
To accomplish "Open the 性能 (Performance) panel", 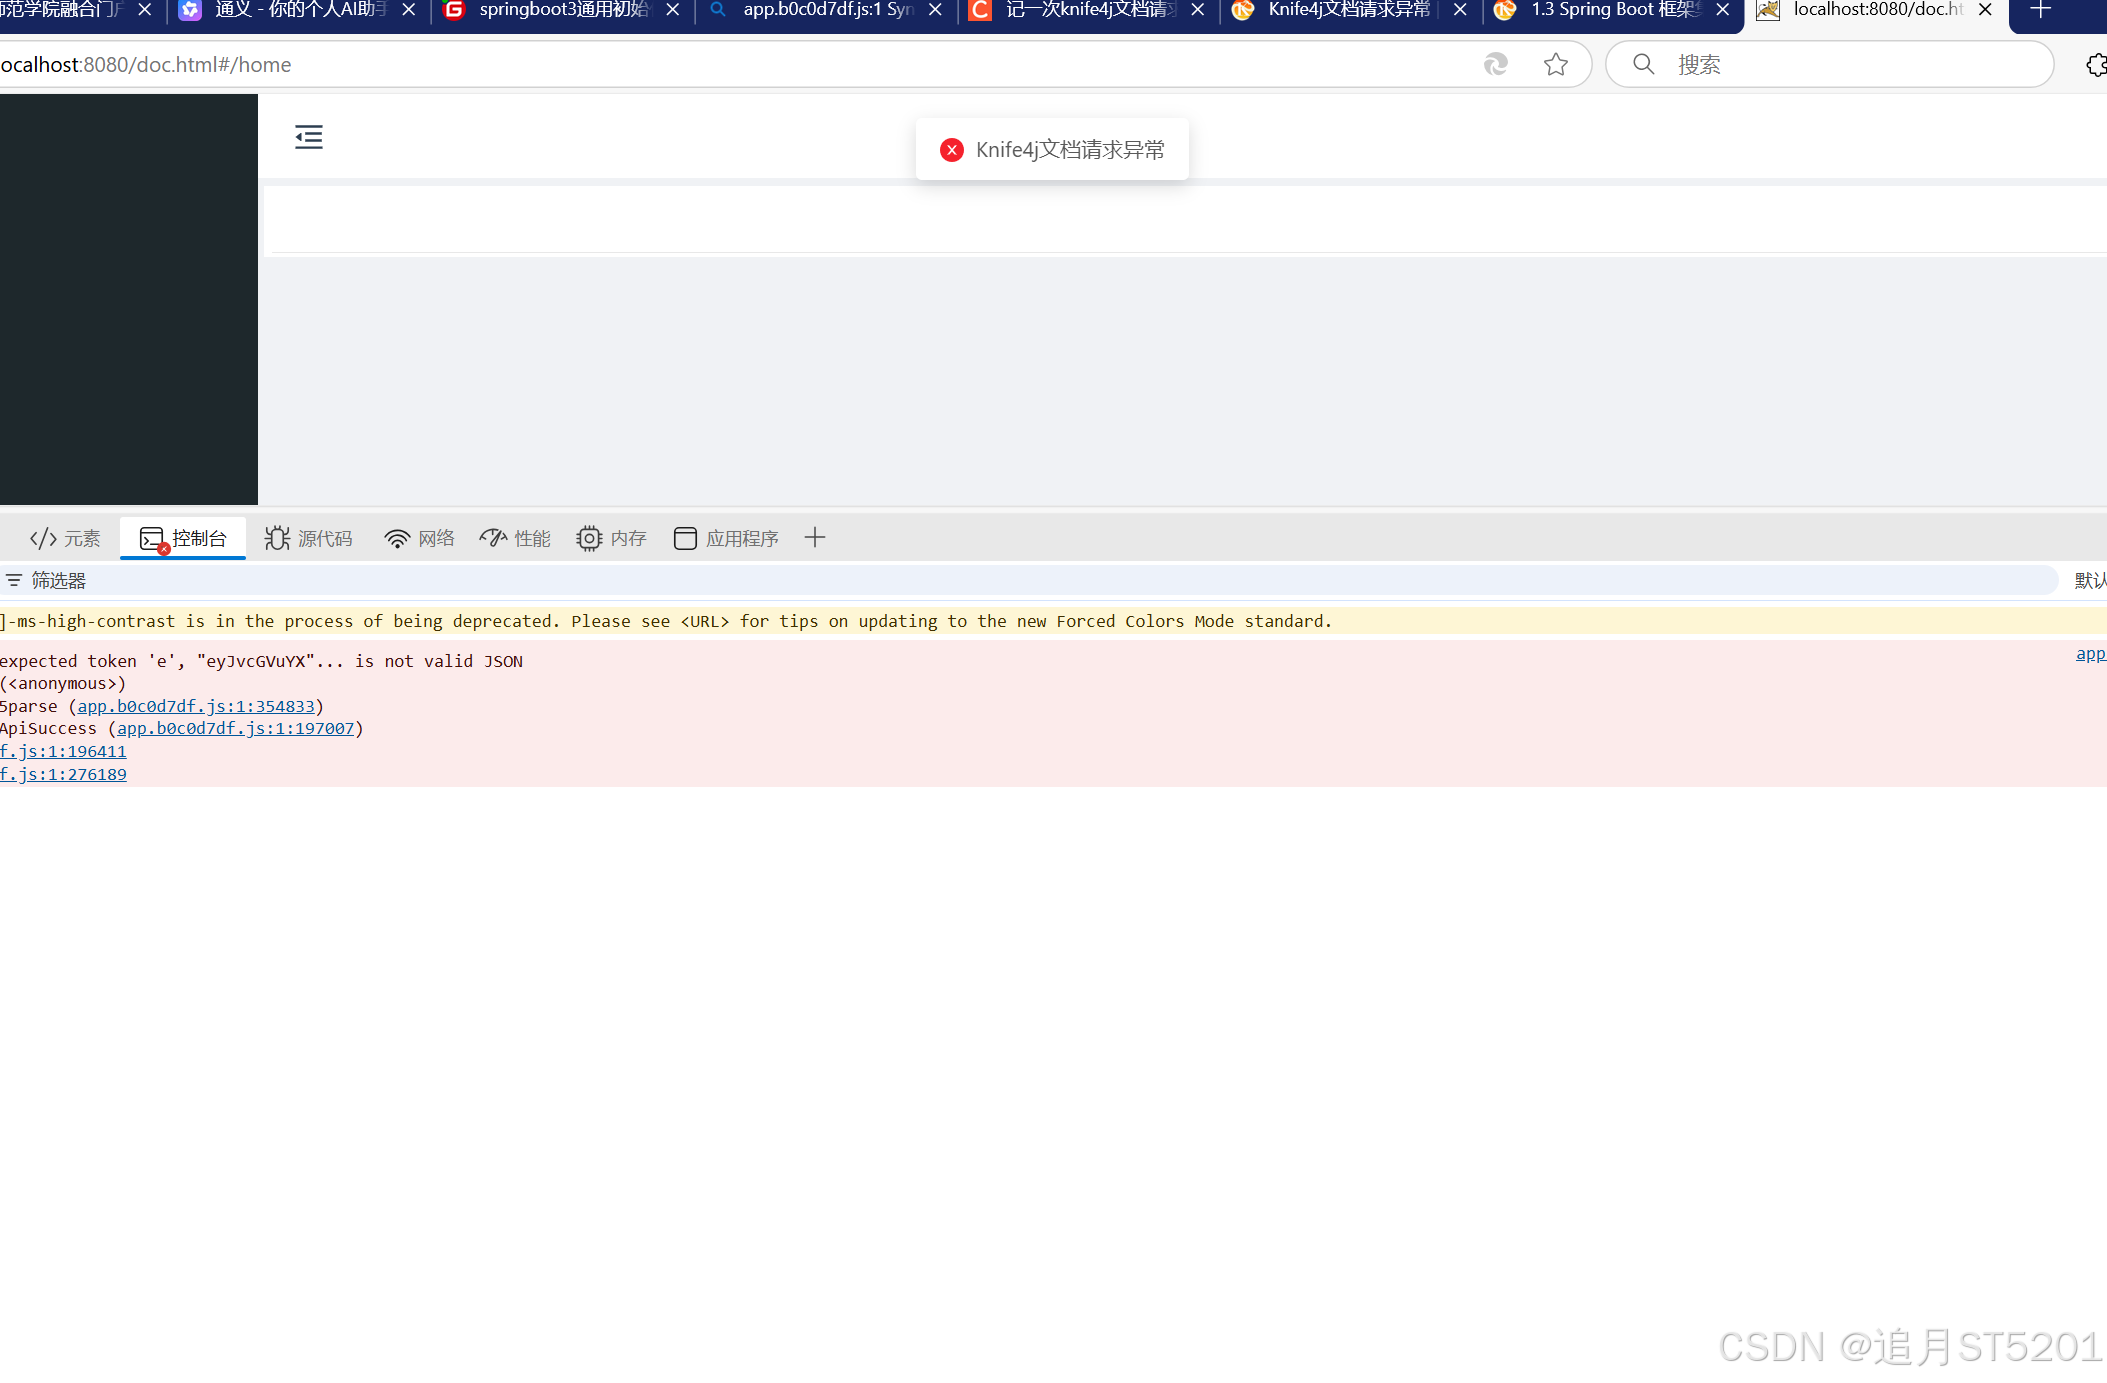I will pos(514,538).
